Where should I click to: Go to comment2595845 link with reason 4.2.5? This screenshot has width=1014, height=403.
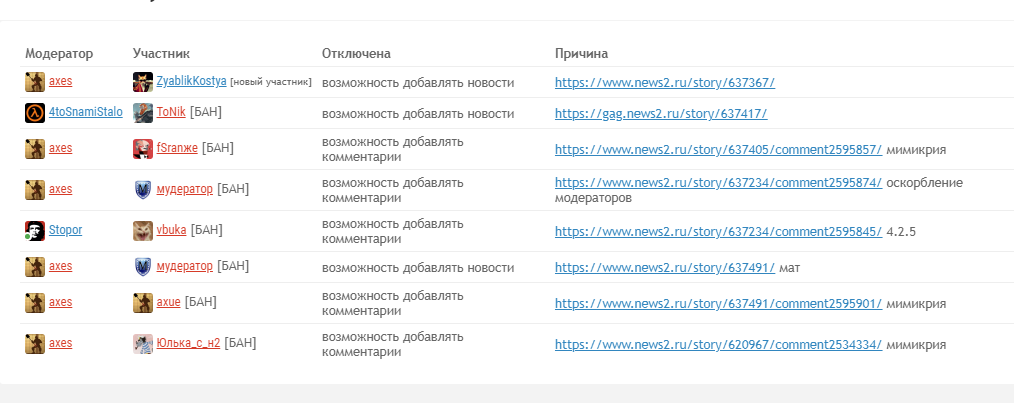coord(718,231)
